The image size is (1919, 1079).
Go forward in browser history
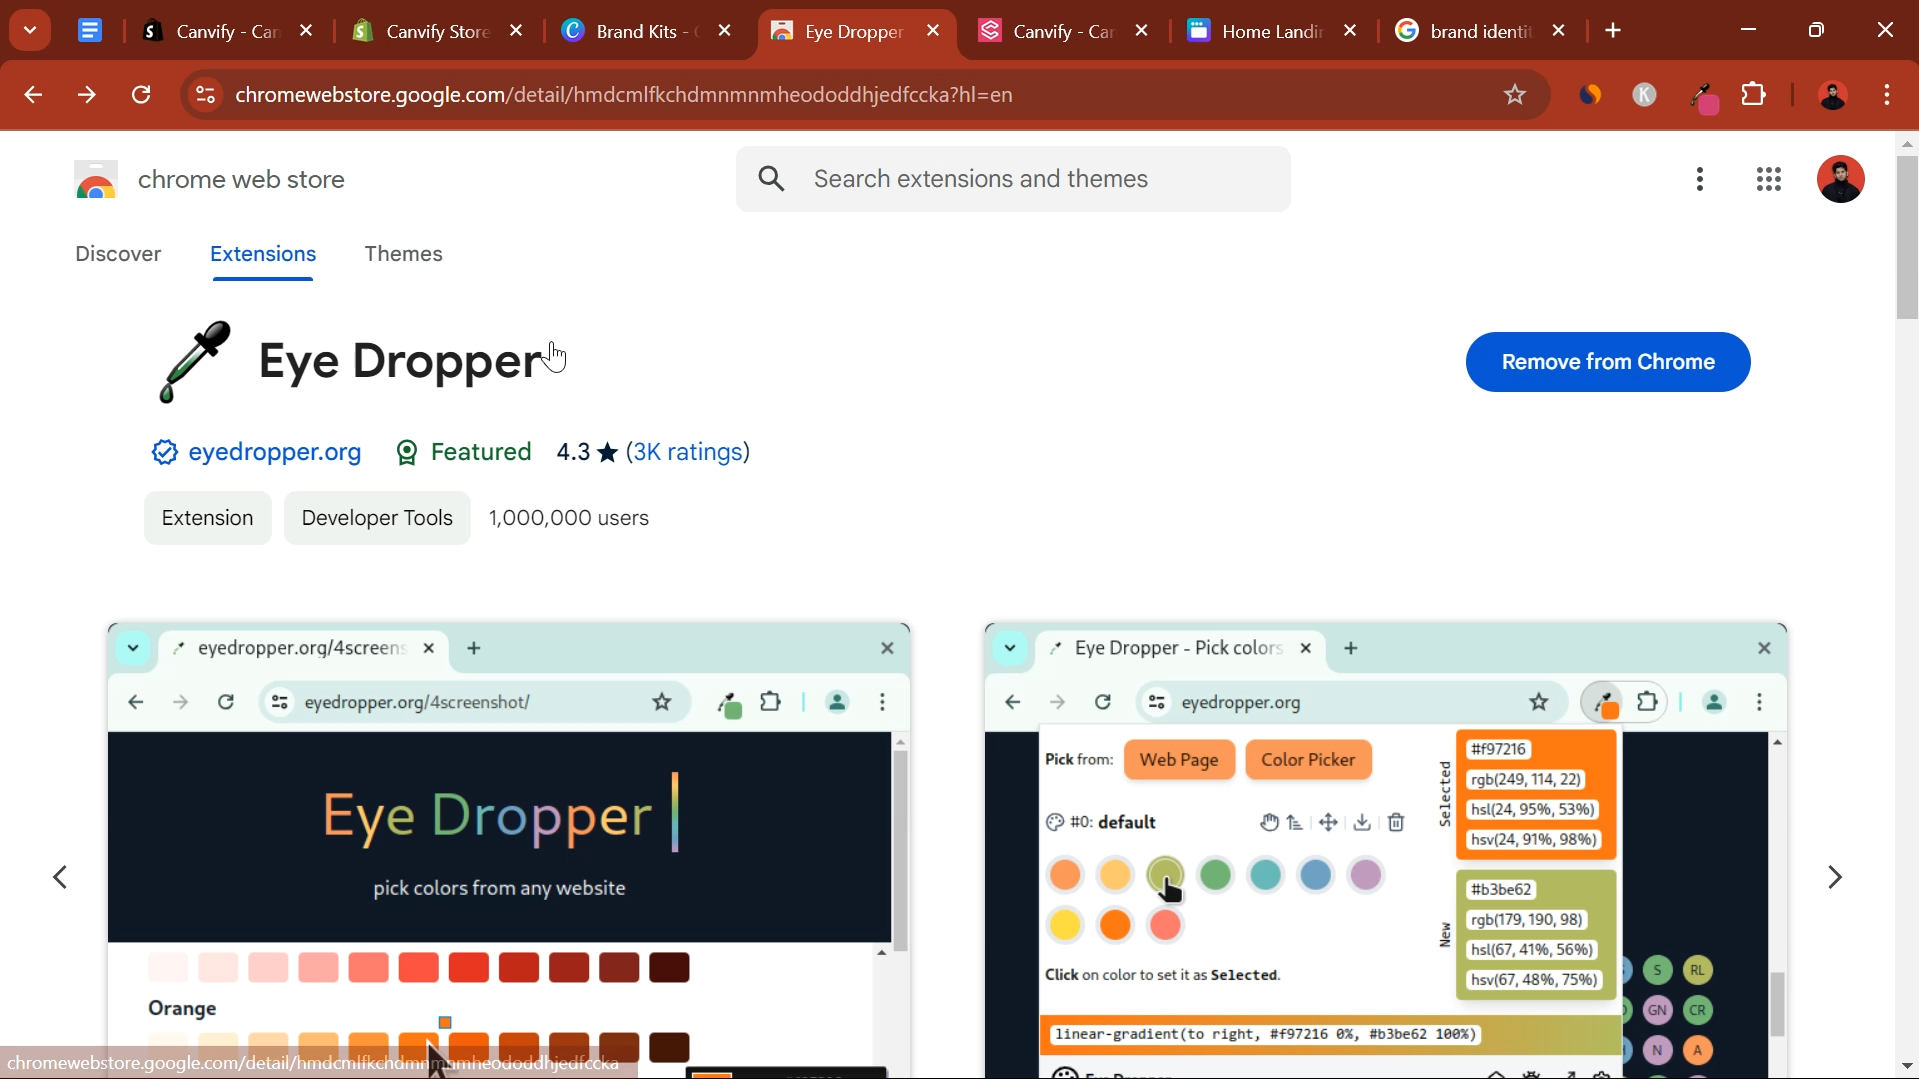click(x=87, y=95)
